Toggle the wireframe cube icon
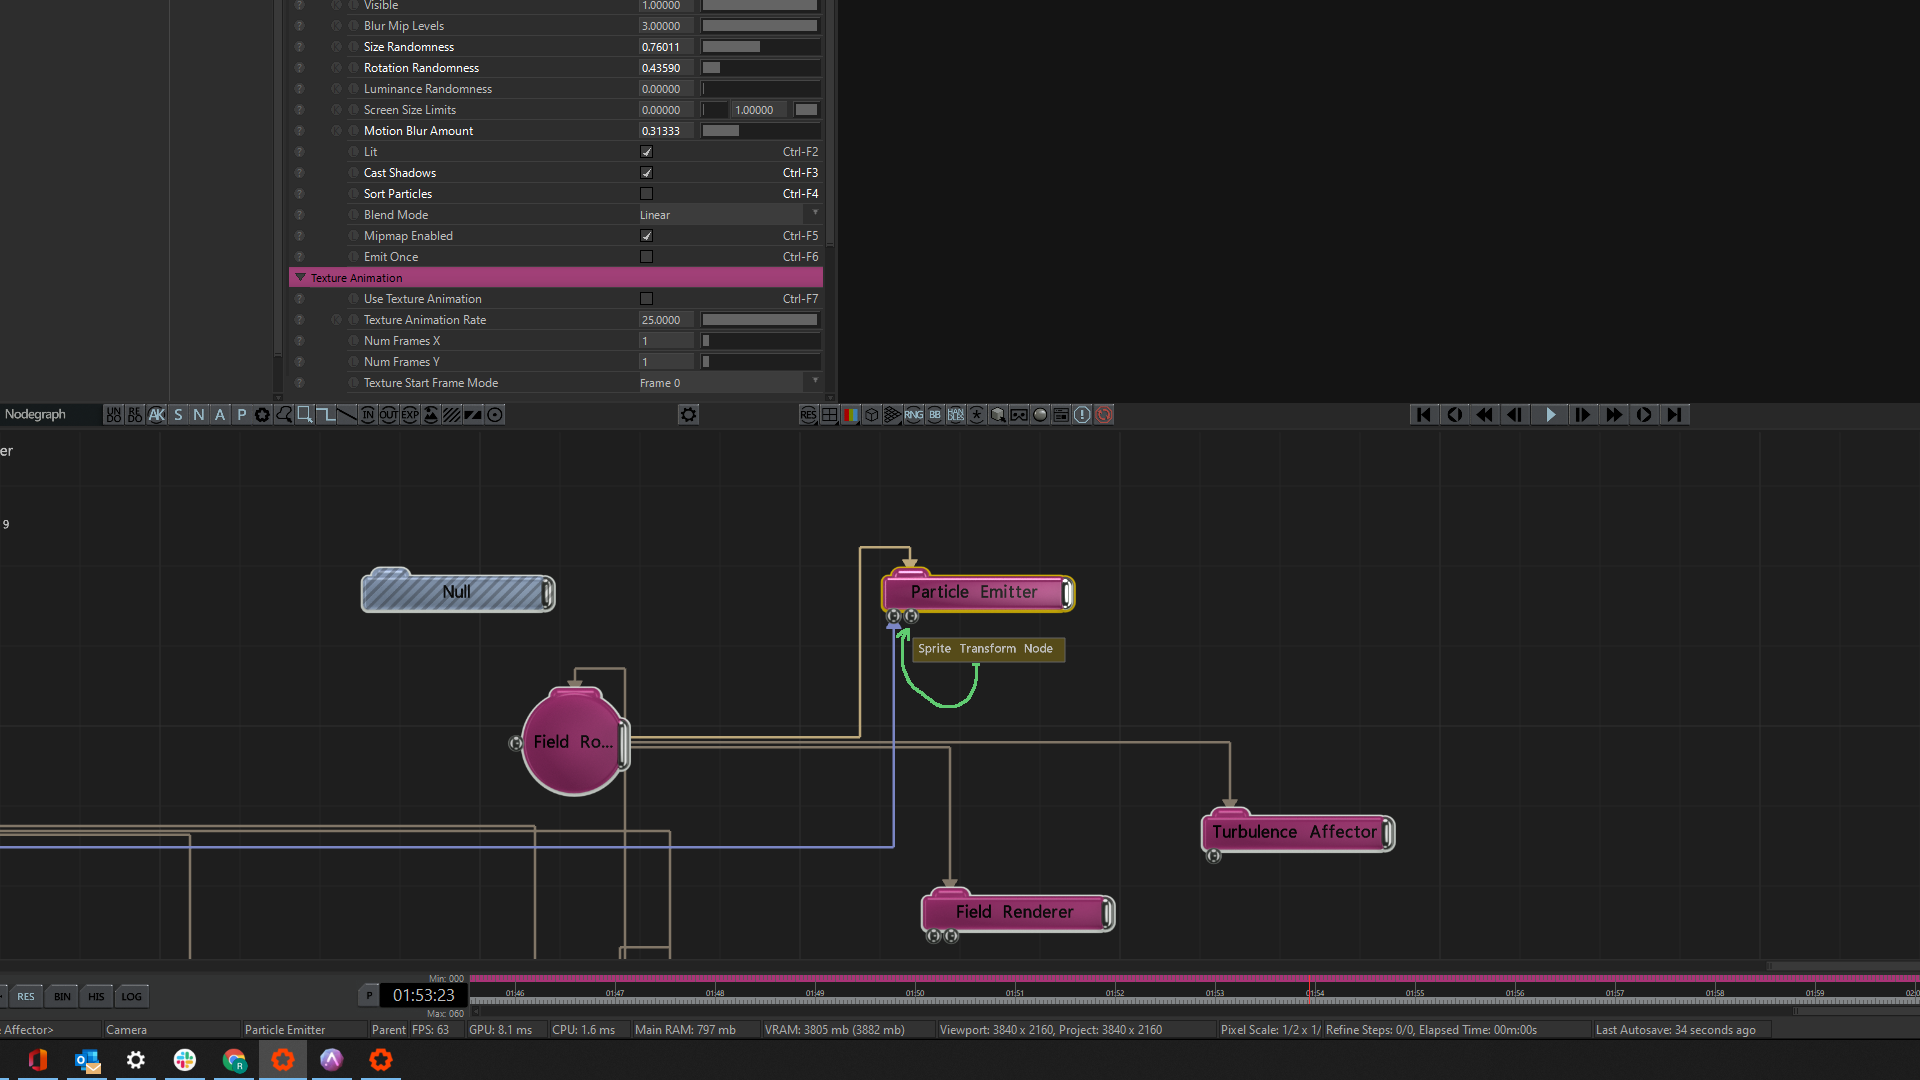 pos(871,415)
